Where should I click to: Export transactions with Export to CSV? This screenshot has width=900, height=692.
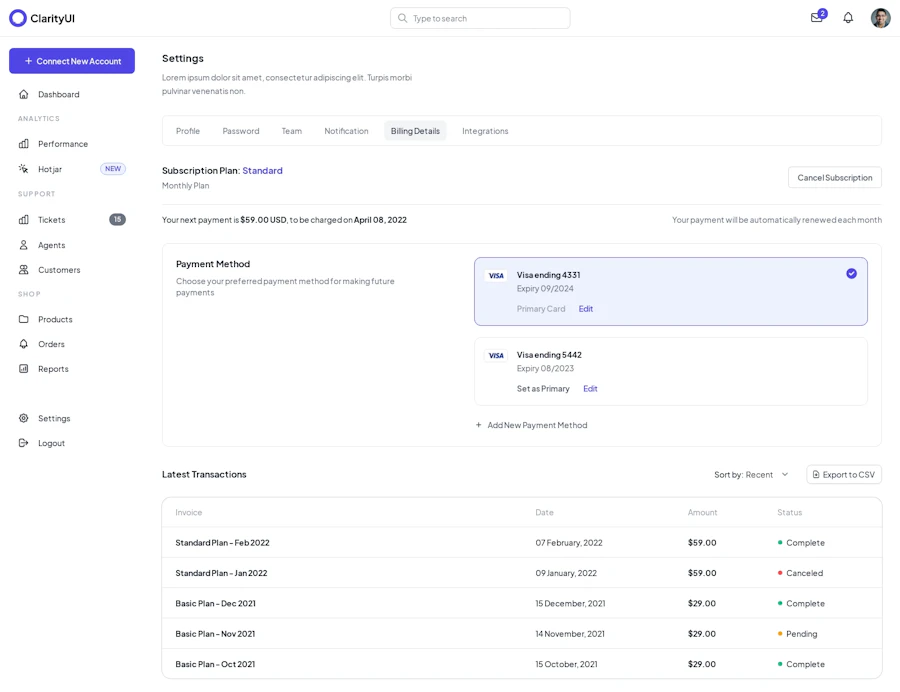[x=844, y=475]
